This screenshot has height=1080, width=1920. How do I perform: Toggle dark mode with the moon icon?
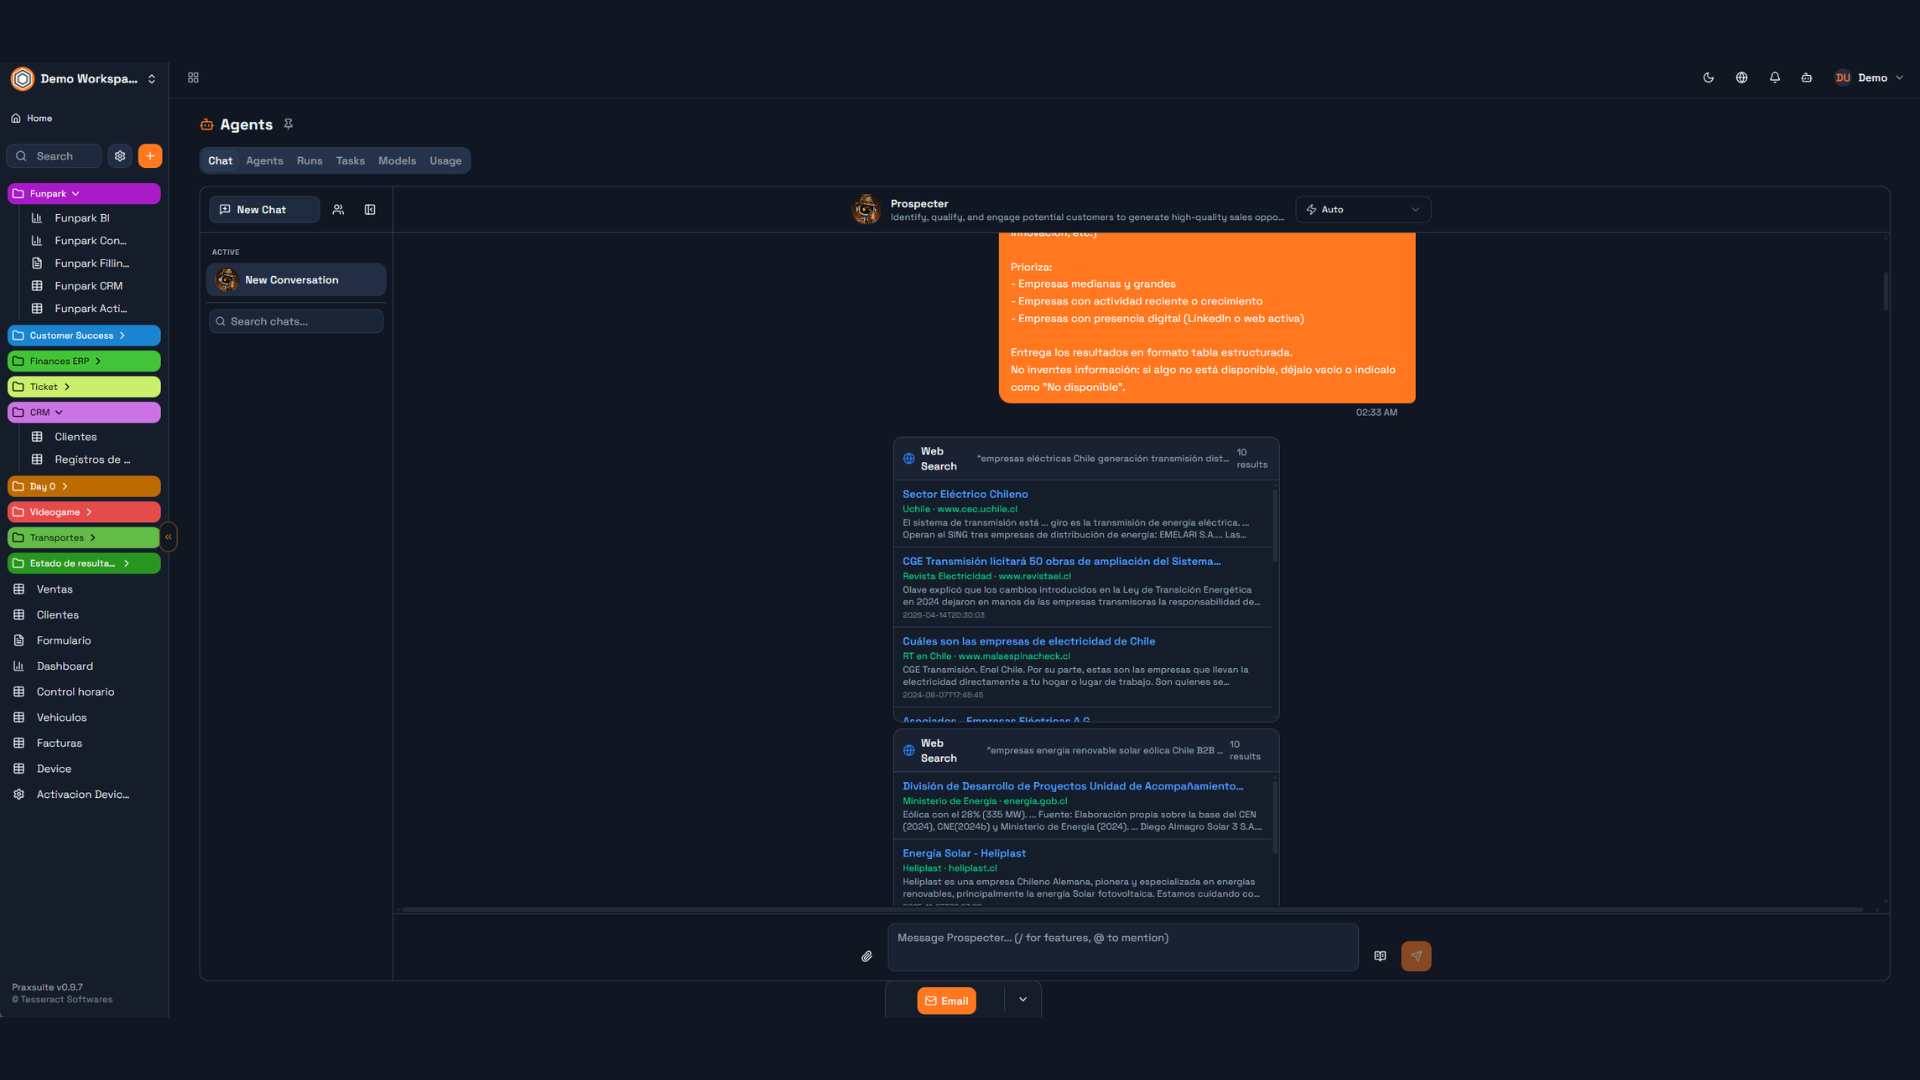1708,78
